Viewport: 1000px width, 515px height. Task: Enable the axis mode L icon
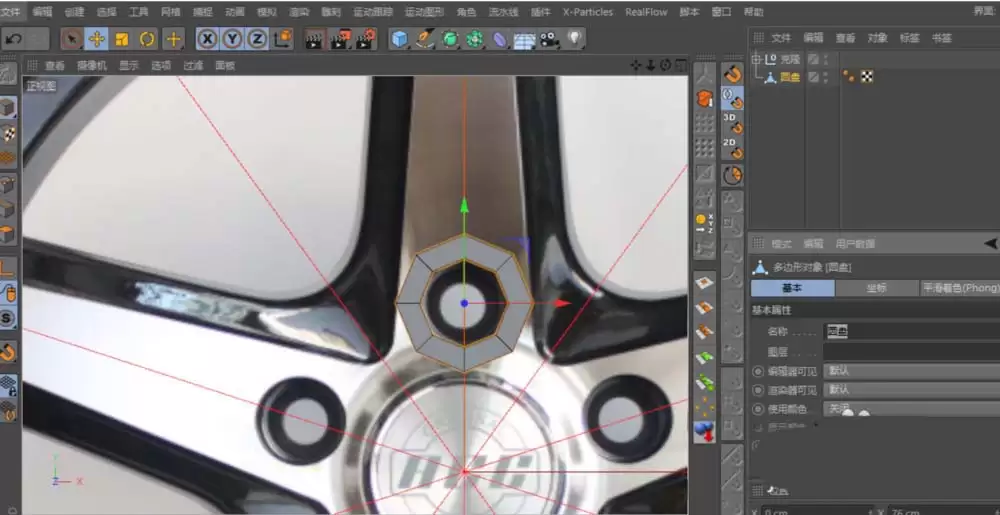point(8,268)
